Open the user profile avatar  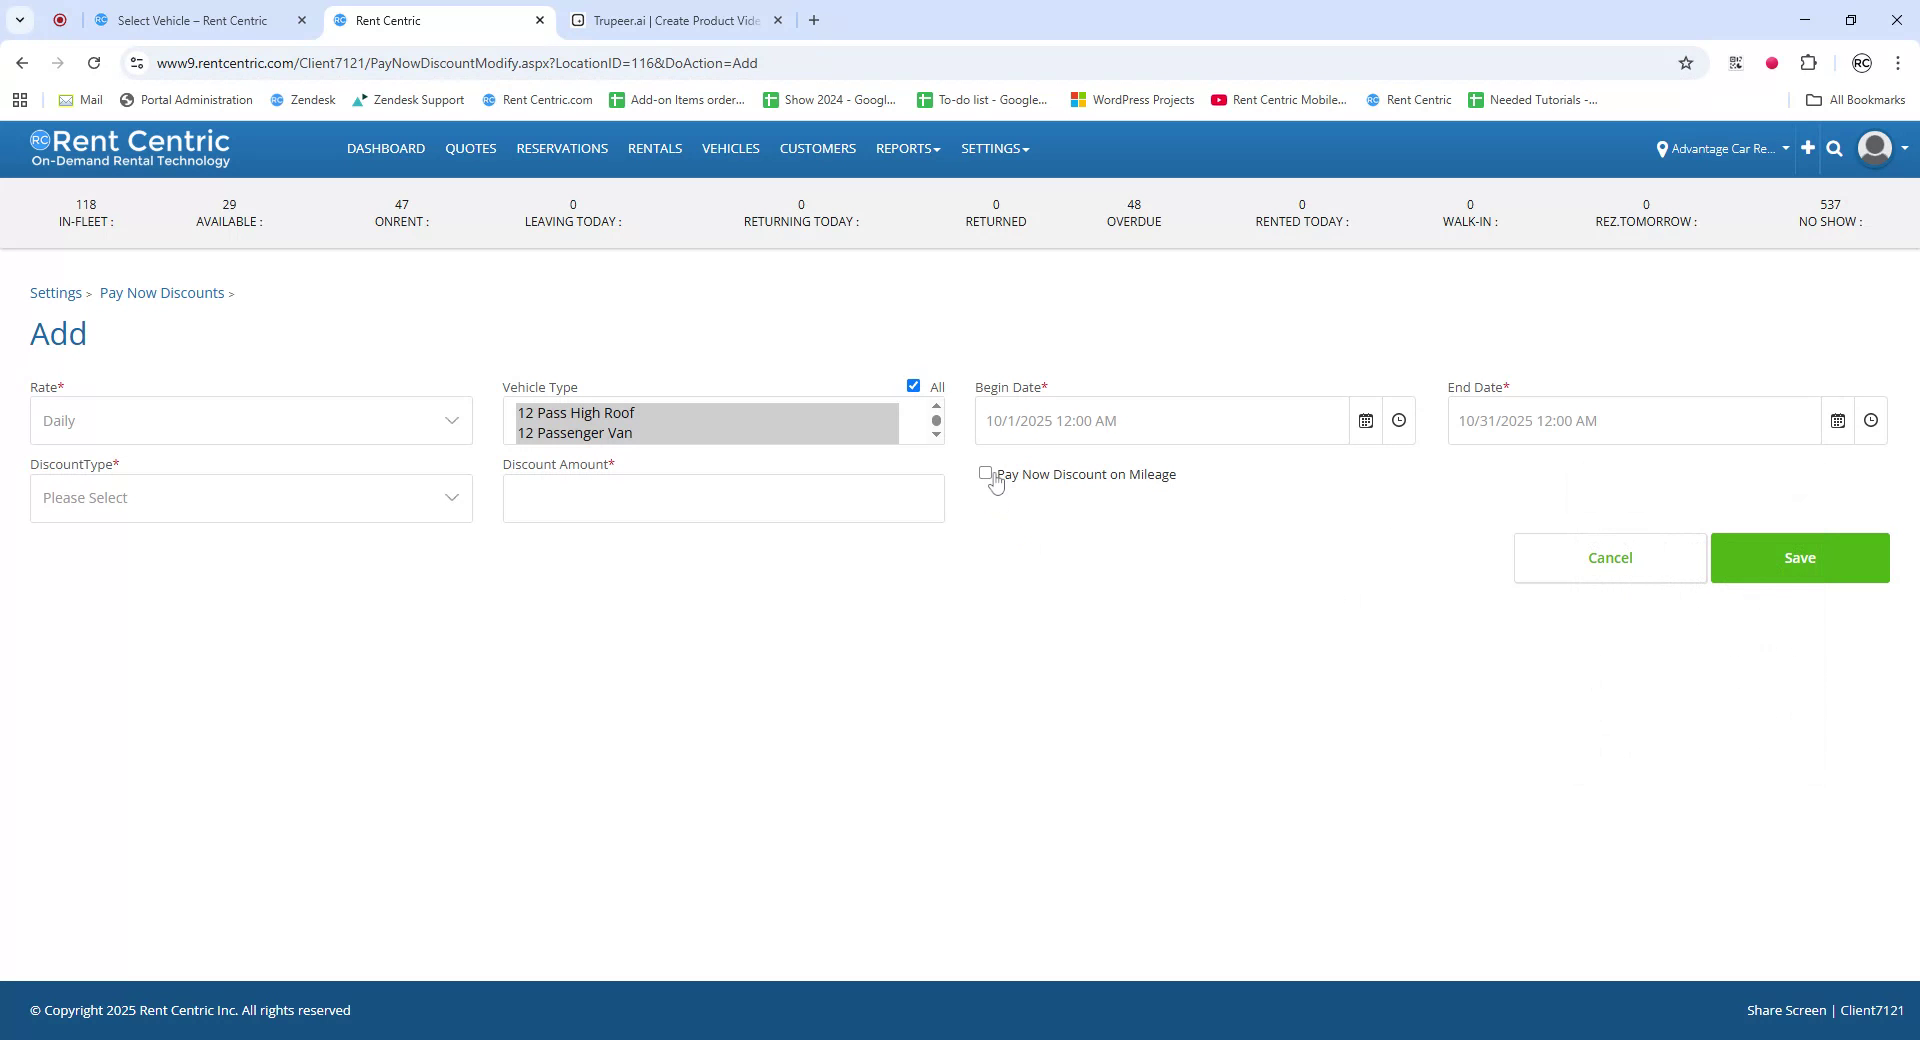[1873, 148]
